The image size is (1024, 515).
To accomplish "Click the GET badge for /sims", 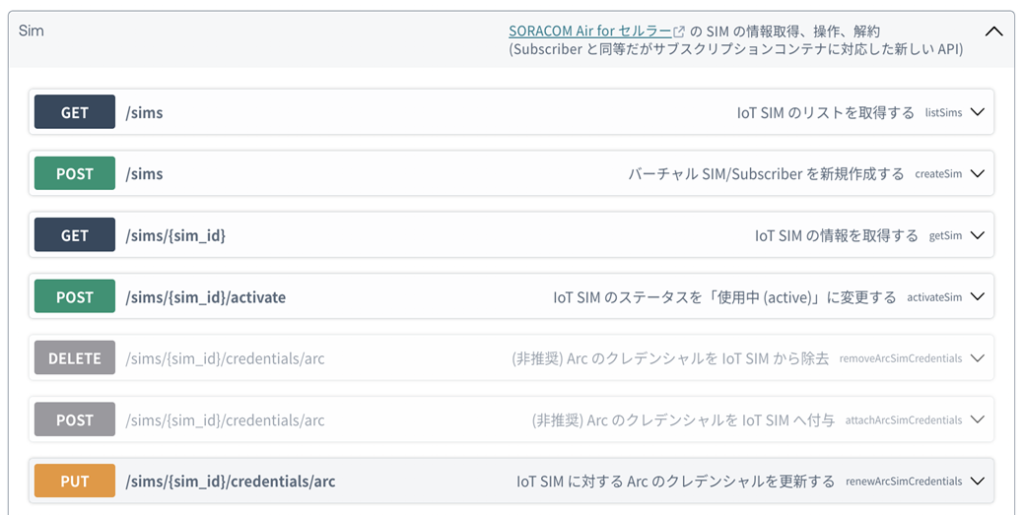I will click(75, 113).
